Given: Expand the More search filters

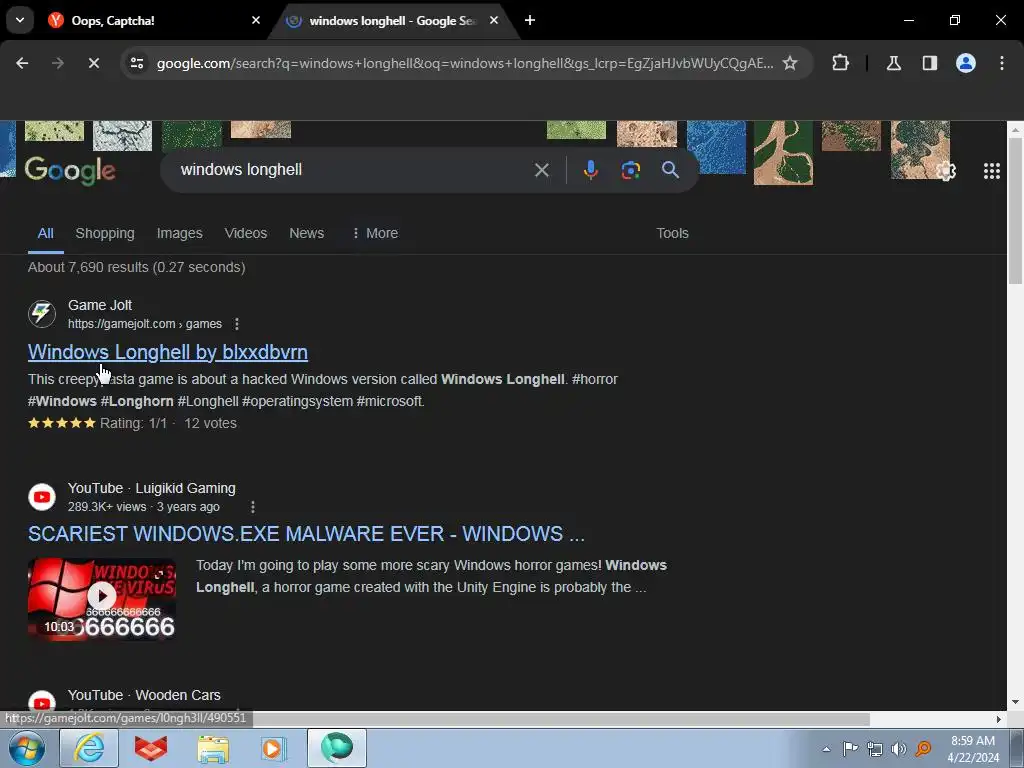Looking at the screenshot, I should click(x=375, y=233).
